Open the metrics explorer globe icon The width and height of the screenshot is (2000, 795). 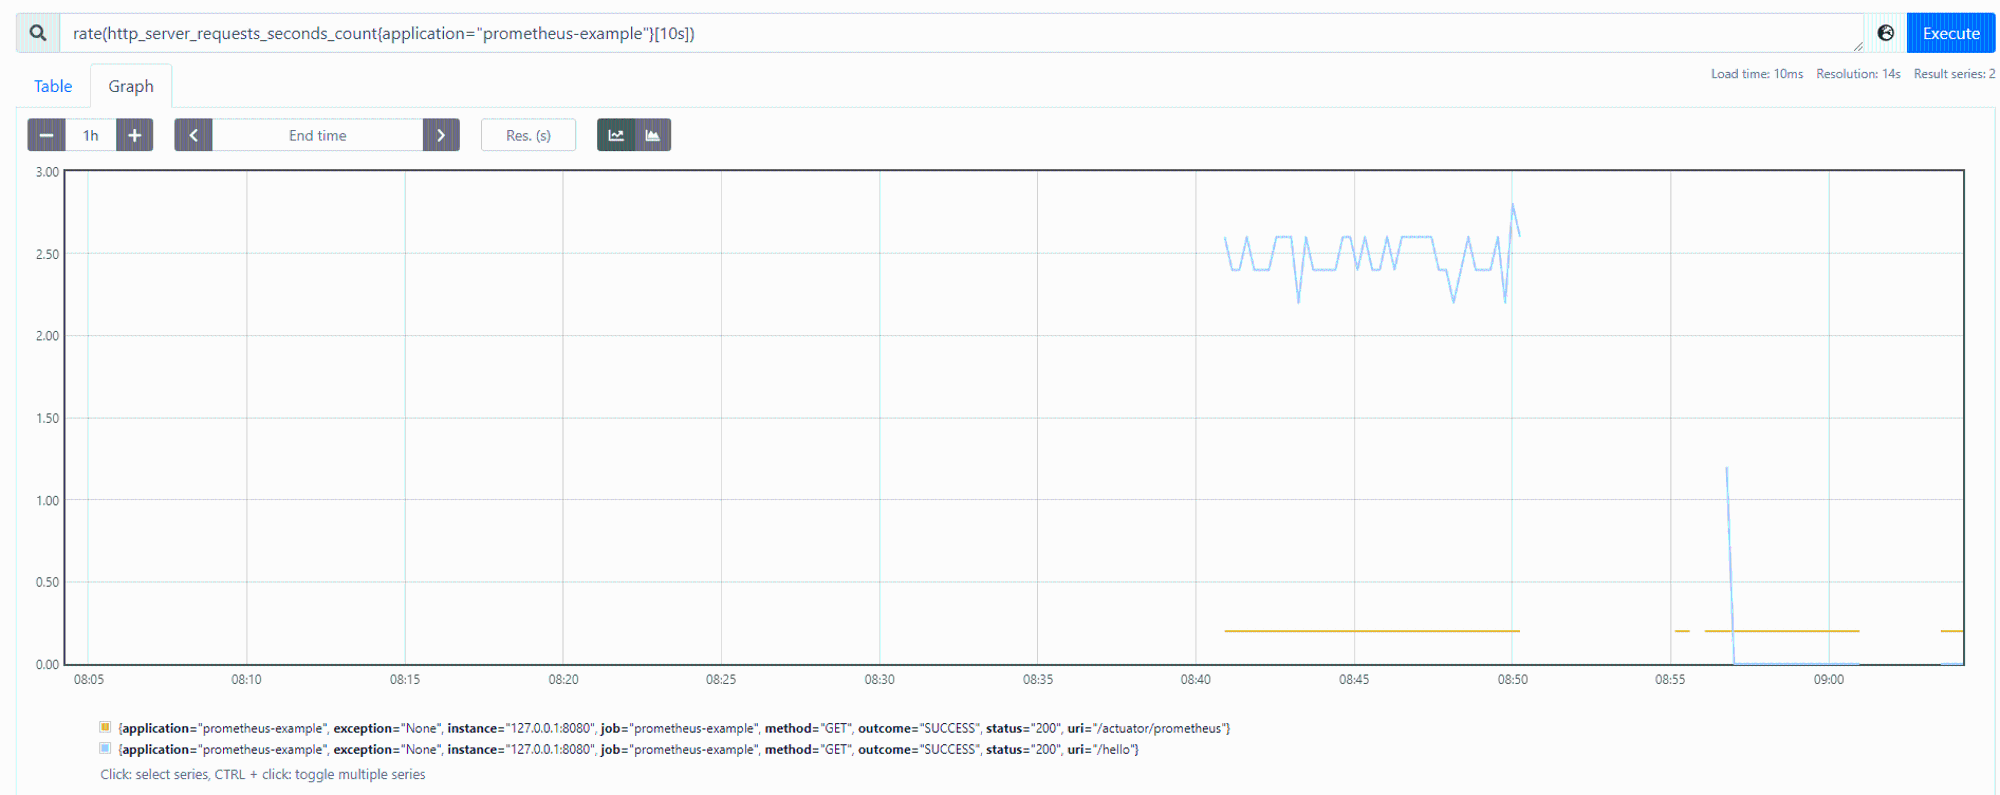click(1885, 33)
